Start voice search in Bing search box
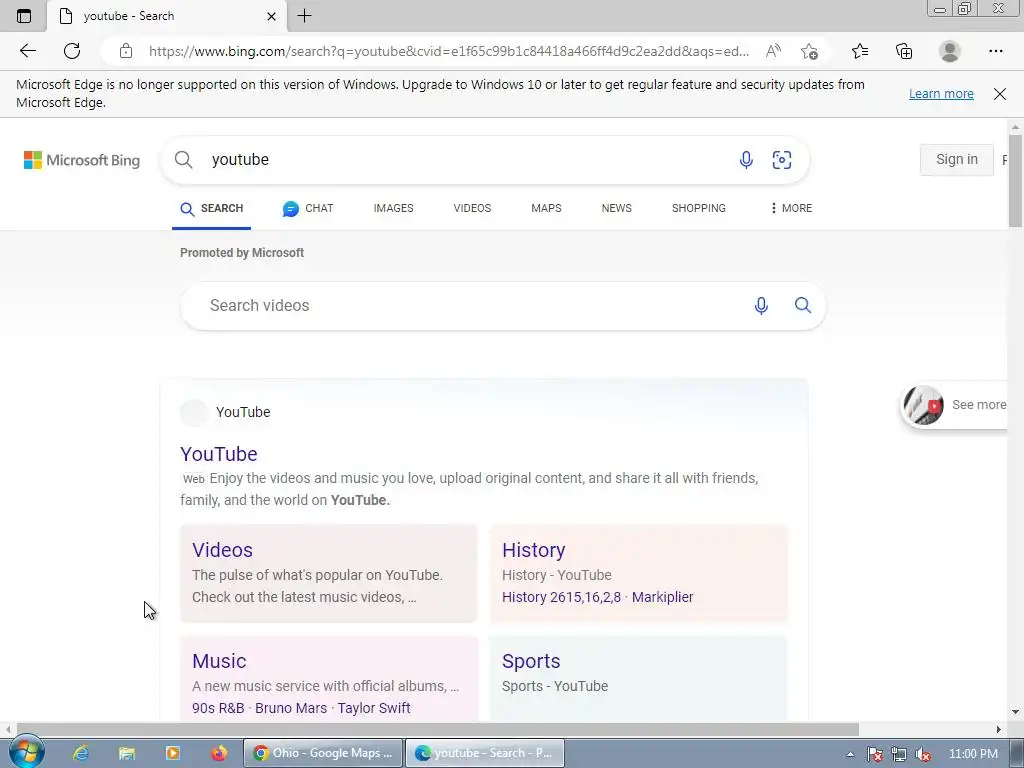The width and height of the screenshot is (1024, 768). click(x=746, y=160)
